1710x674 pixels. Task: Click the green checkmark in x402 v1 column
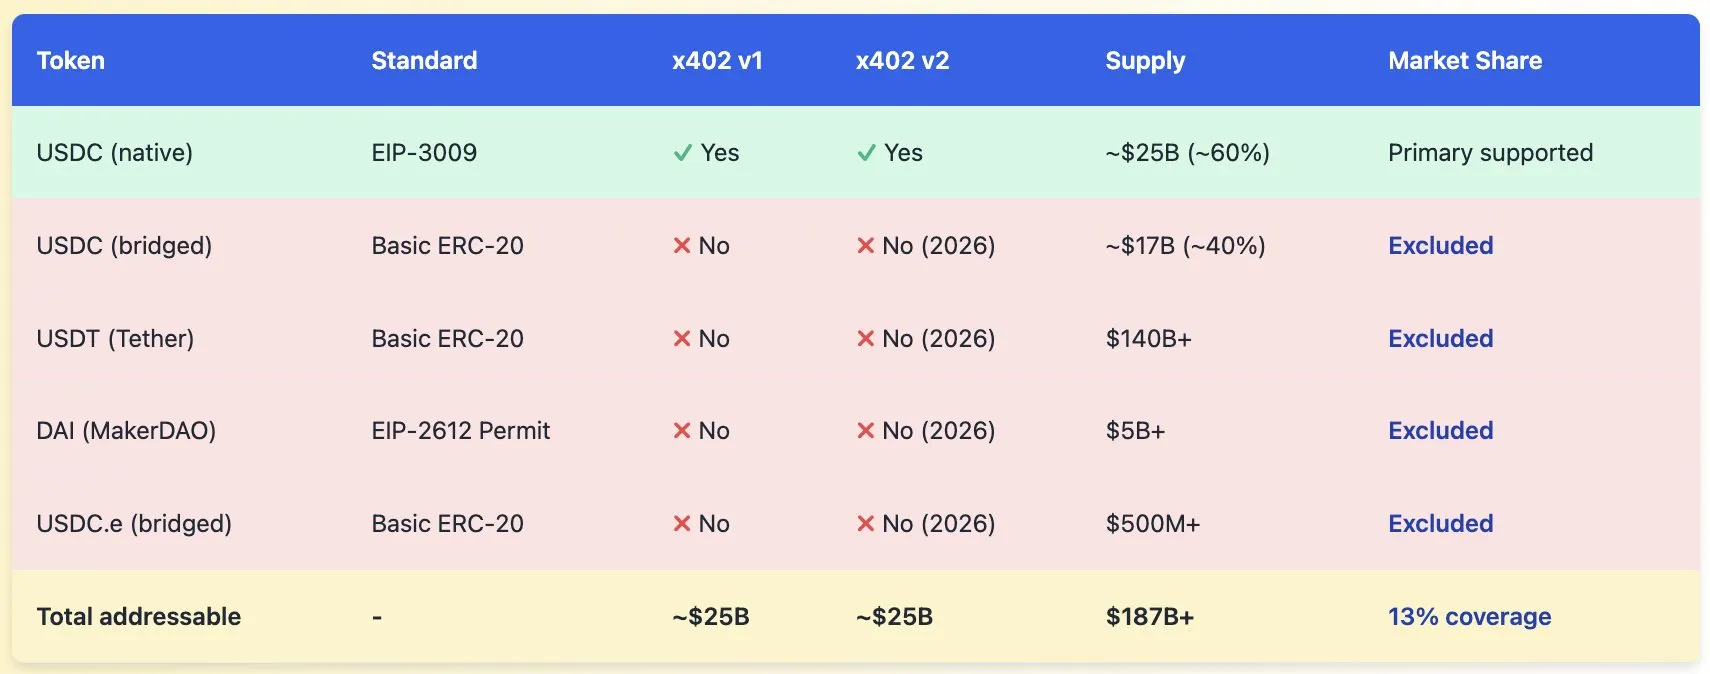(683, 153)
